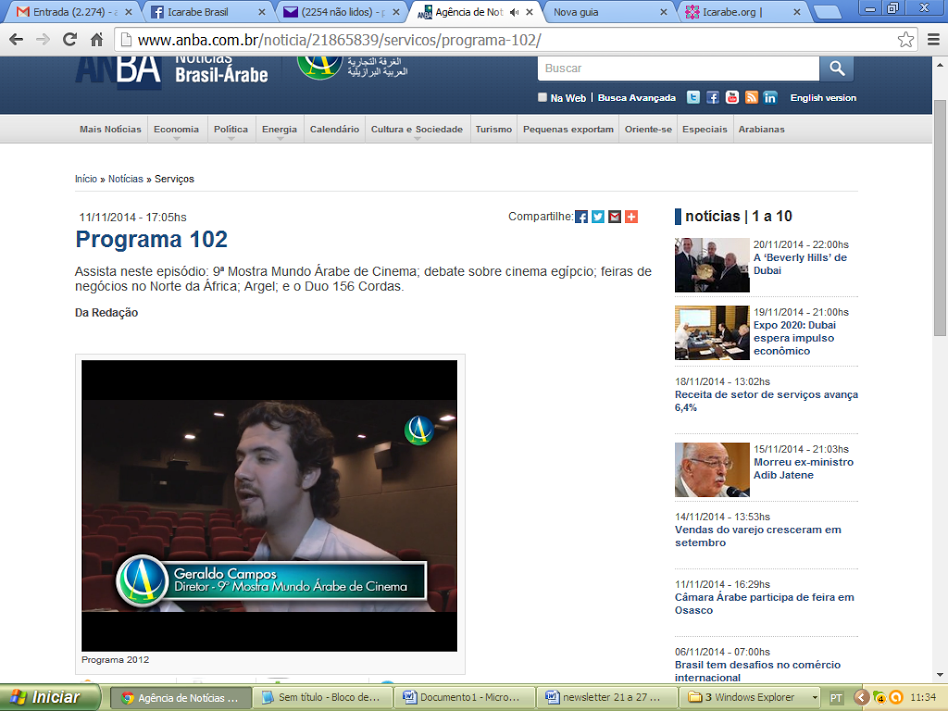The width and height of the screenshot is (948, 711).
Task: Open ANBA Twitter page in header
Action: point(693,97)
